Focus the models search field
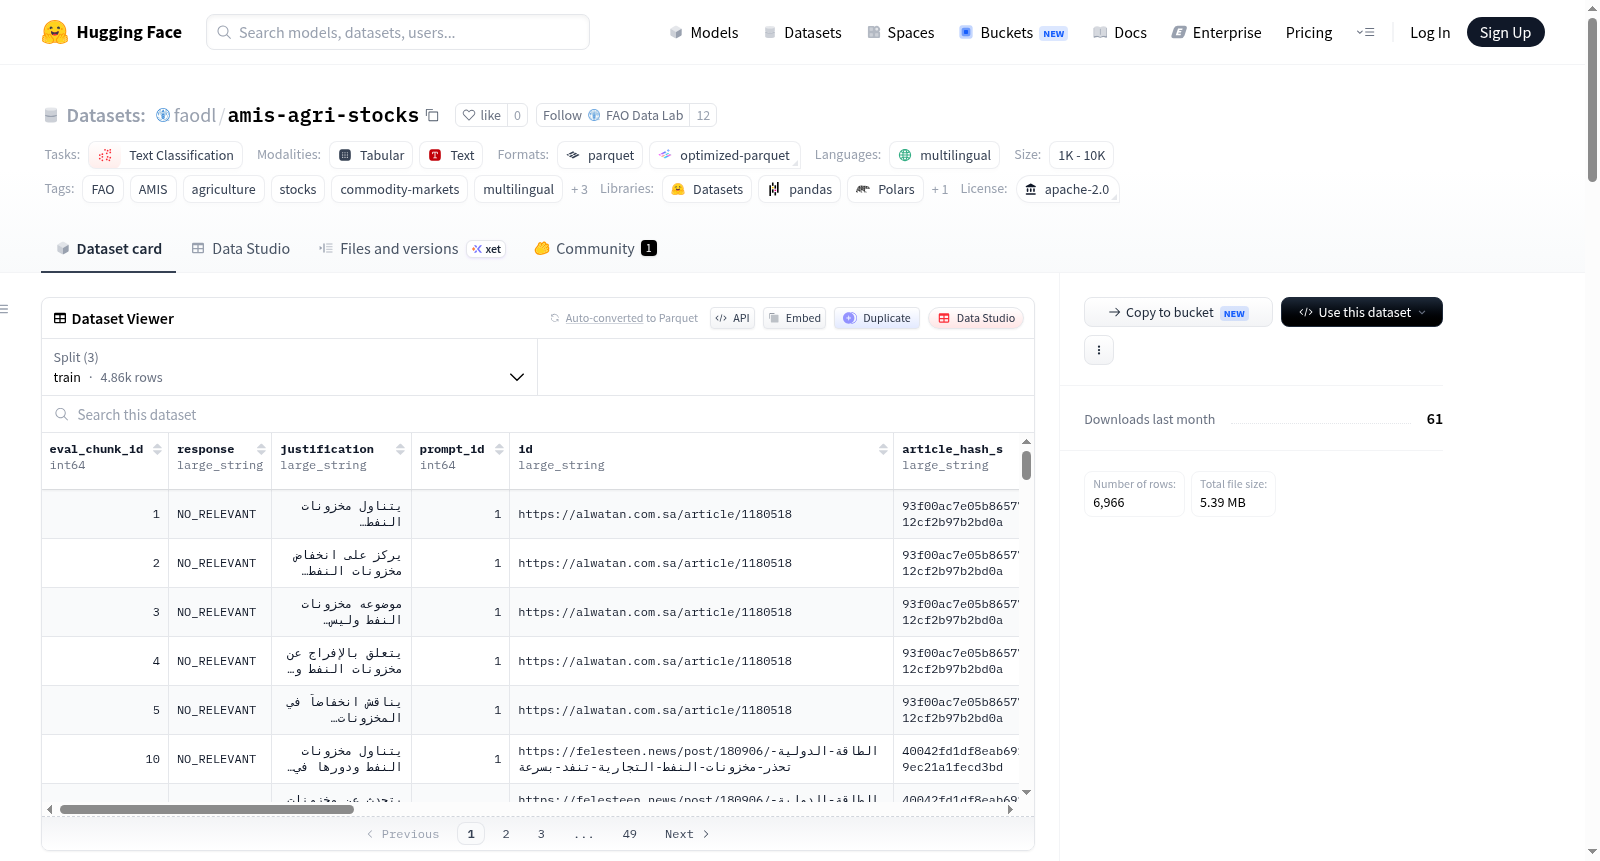1600x861 pixels. click(398, 32)
